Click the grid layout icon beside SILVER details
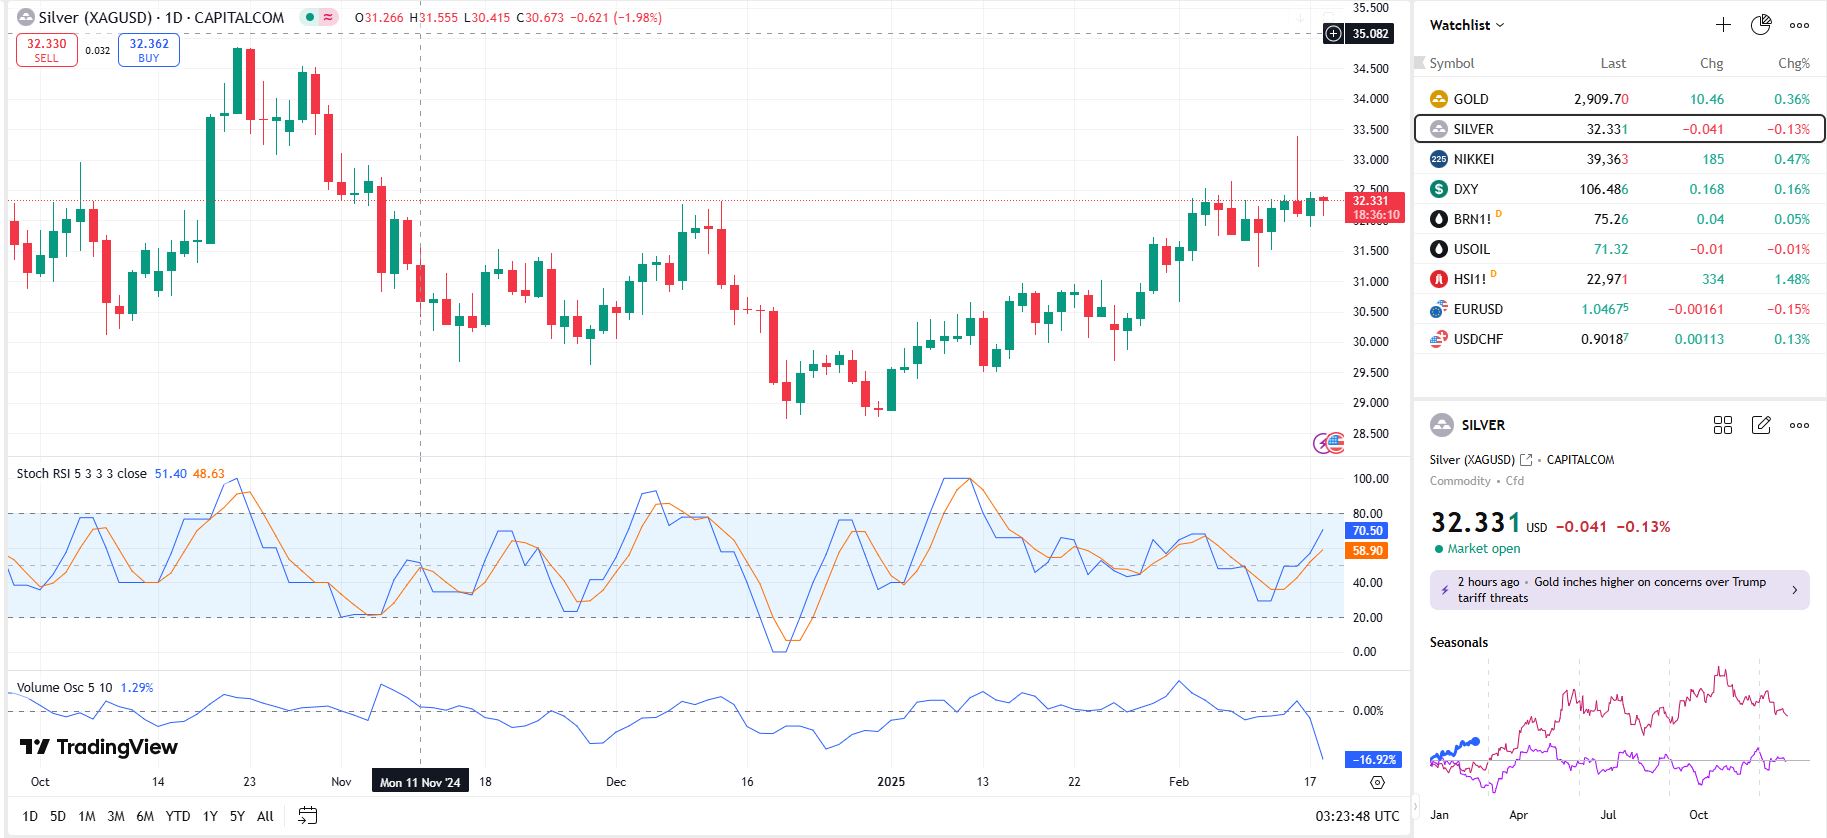The image size is (1827, 838). click(1722, 425)
